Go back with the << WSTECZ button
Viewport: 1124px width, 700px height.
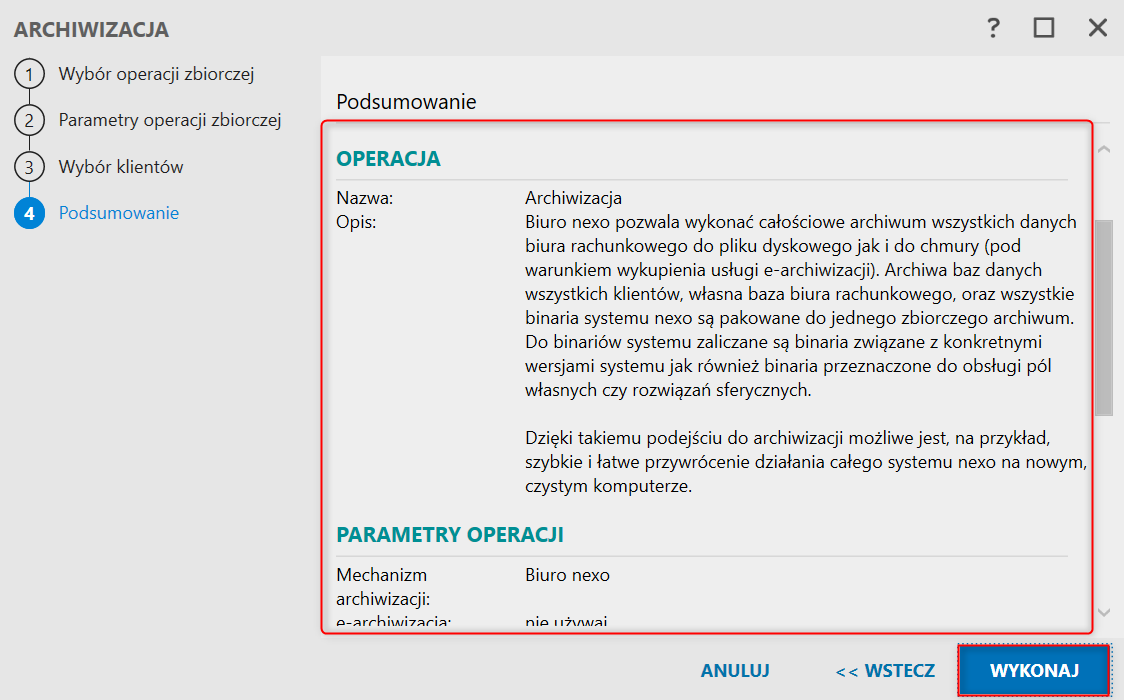tap(885, 670)
